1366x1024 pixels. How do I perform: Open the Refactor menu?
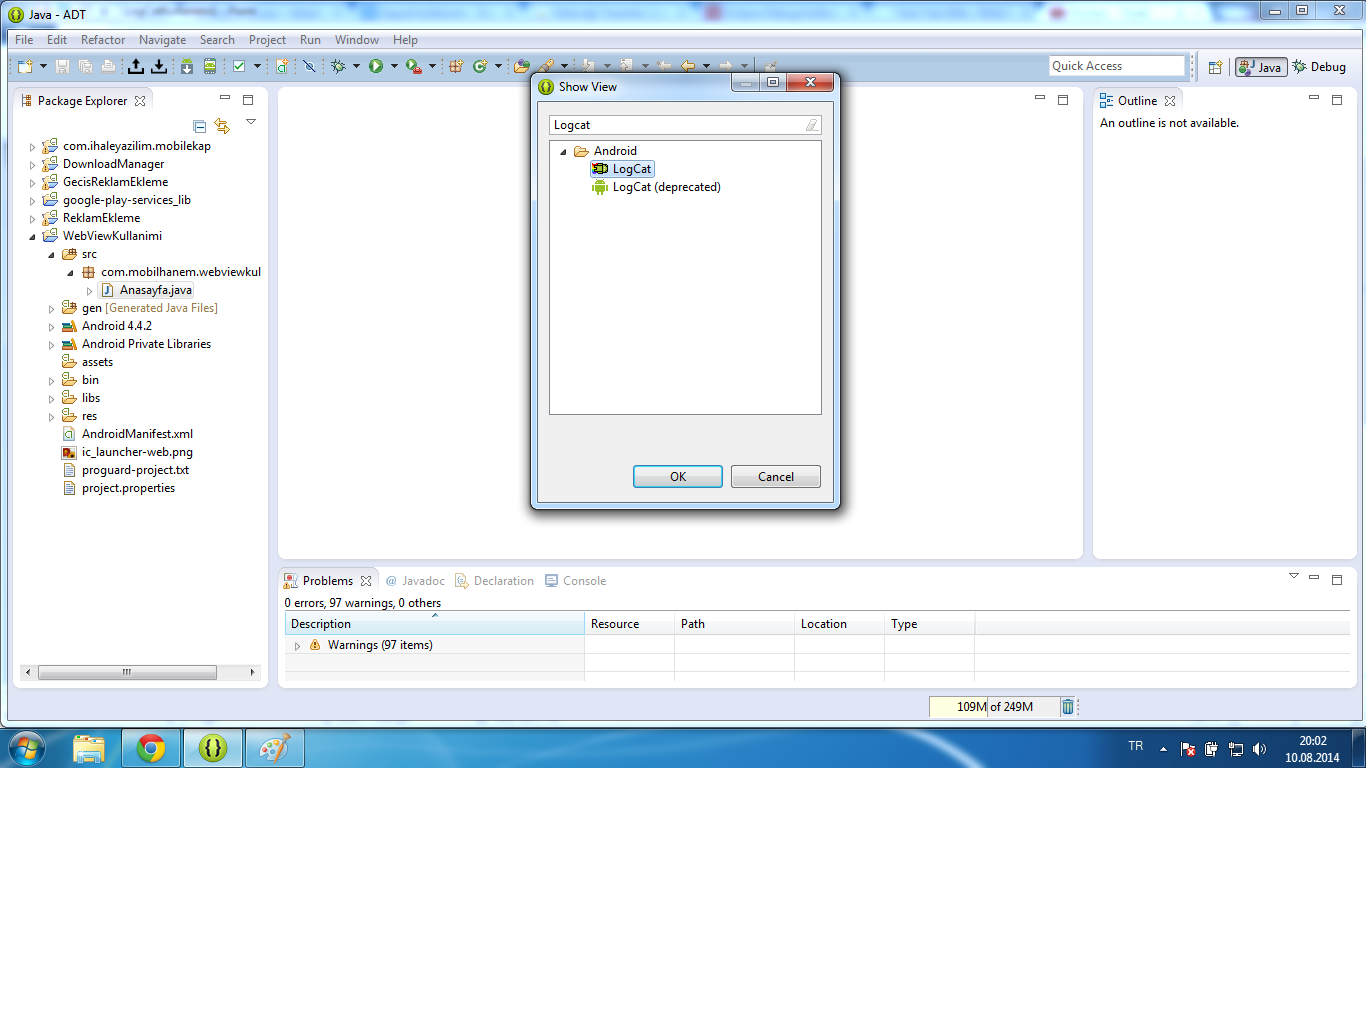tap(103, 40)
